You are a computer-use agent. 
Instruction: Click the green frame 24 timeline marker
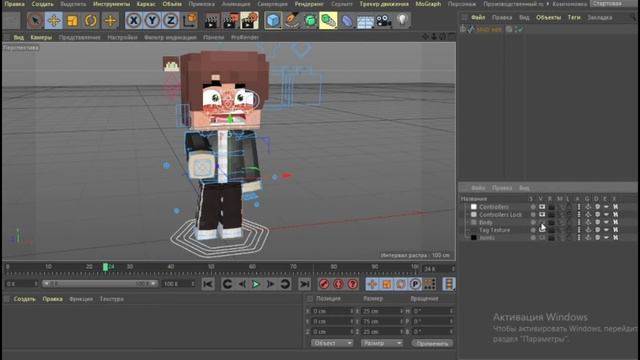105,267
